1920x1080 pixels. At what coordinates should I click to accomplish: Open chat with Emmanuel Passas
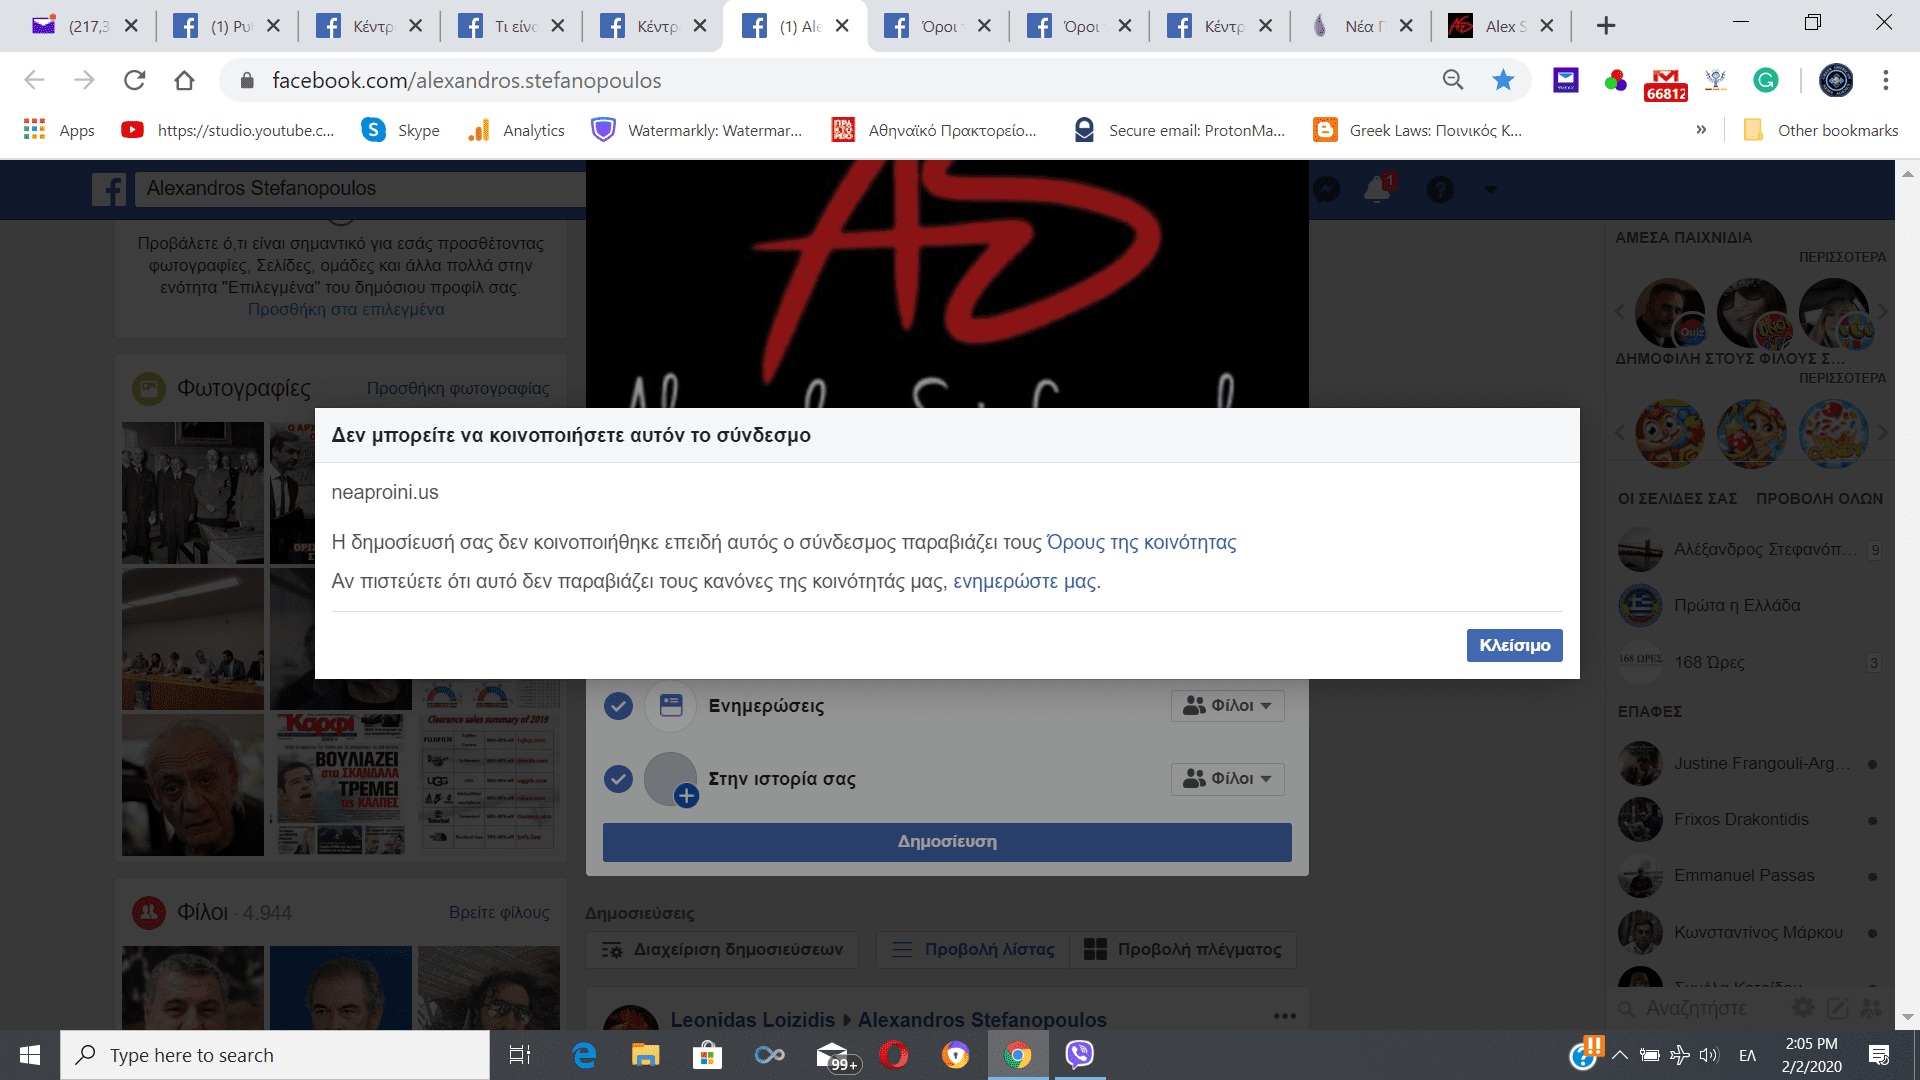pos(1750,875)
